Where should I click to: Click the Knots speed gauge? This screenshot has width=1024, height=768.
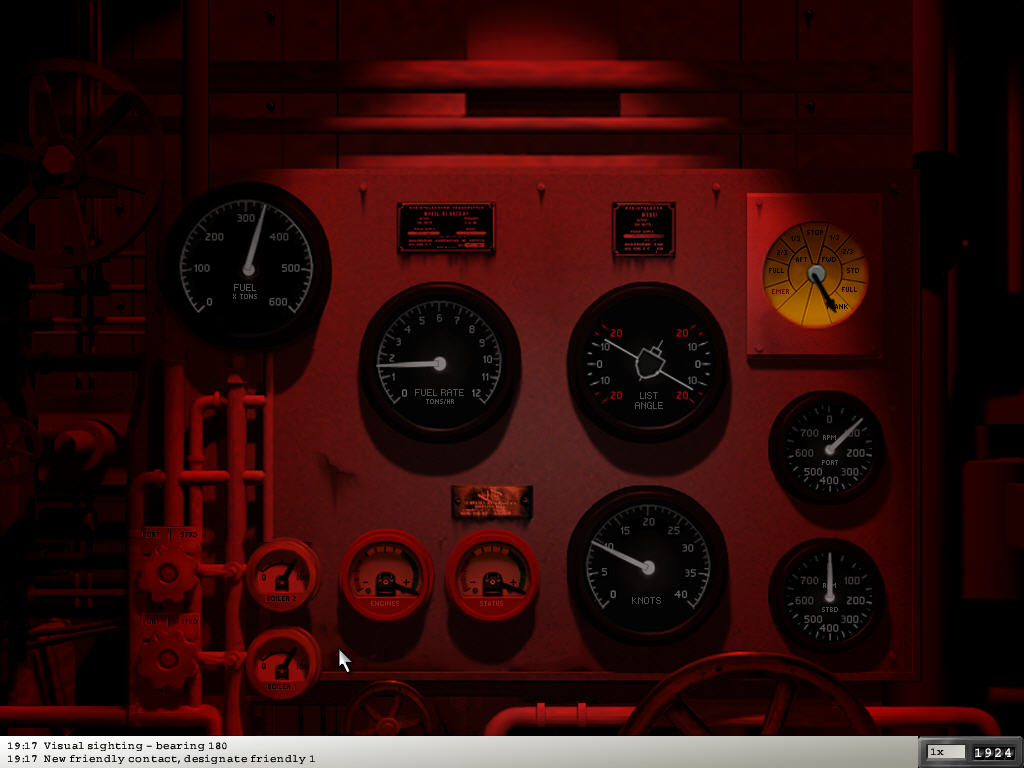click(647, 567)
